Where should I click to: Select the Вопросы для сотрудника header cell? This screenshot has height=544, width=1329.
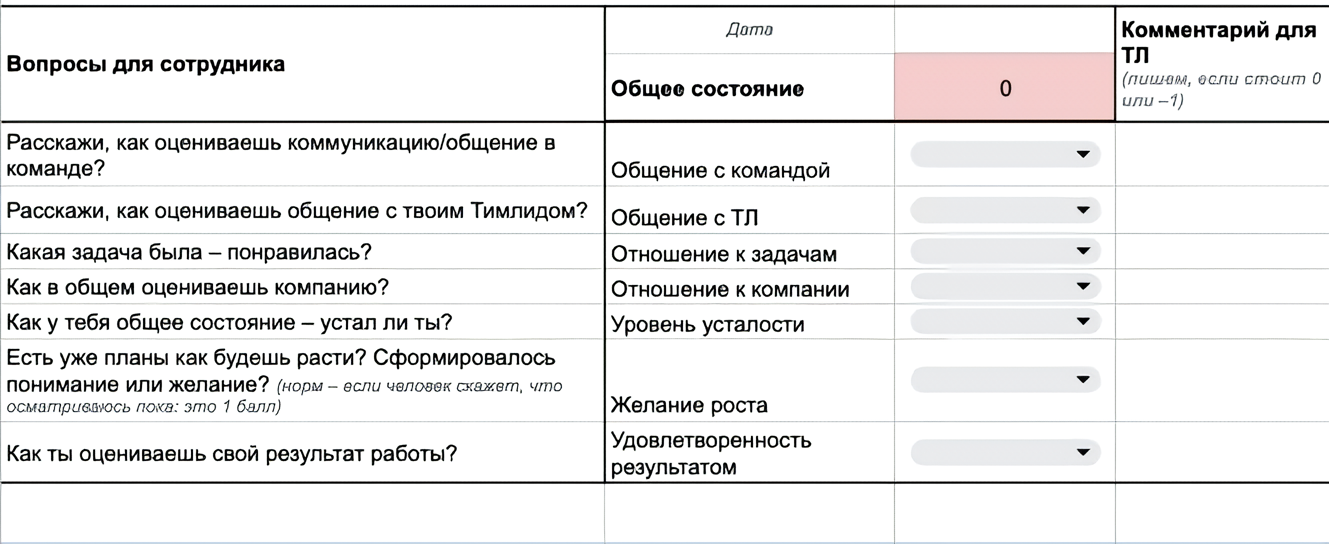click(303, 65)
